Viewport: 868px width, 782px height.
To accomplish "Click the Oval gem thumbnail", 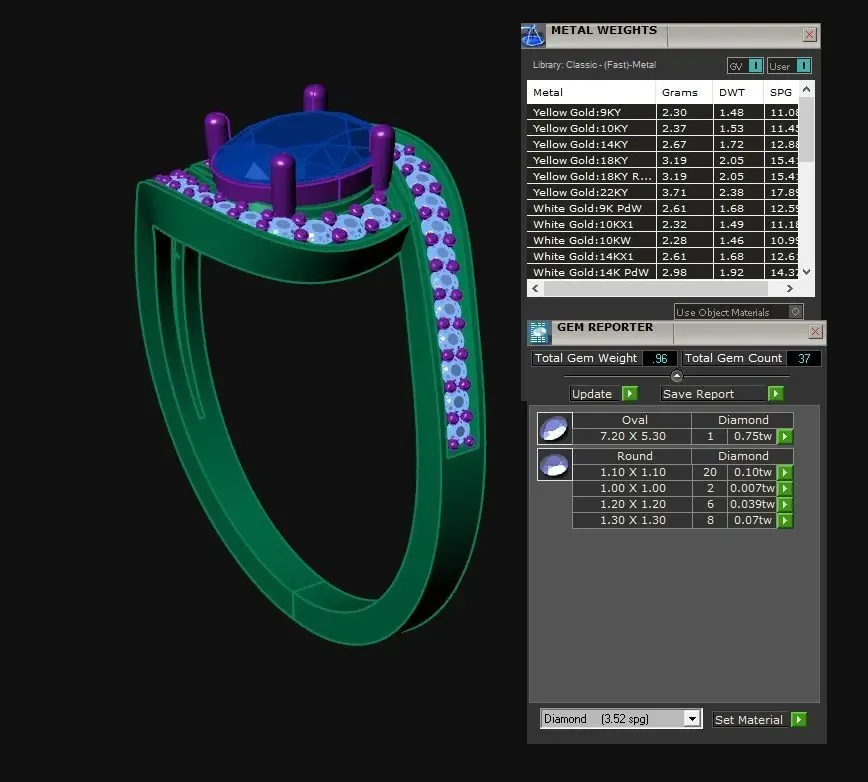I will point(554,428).
